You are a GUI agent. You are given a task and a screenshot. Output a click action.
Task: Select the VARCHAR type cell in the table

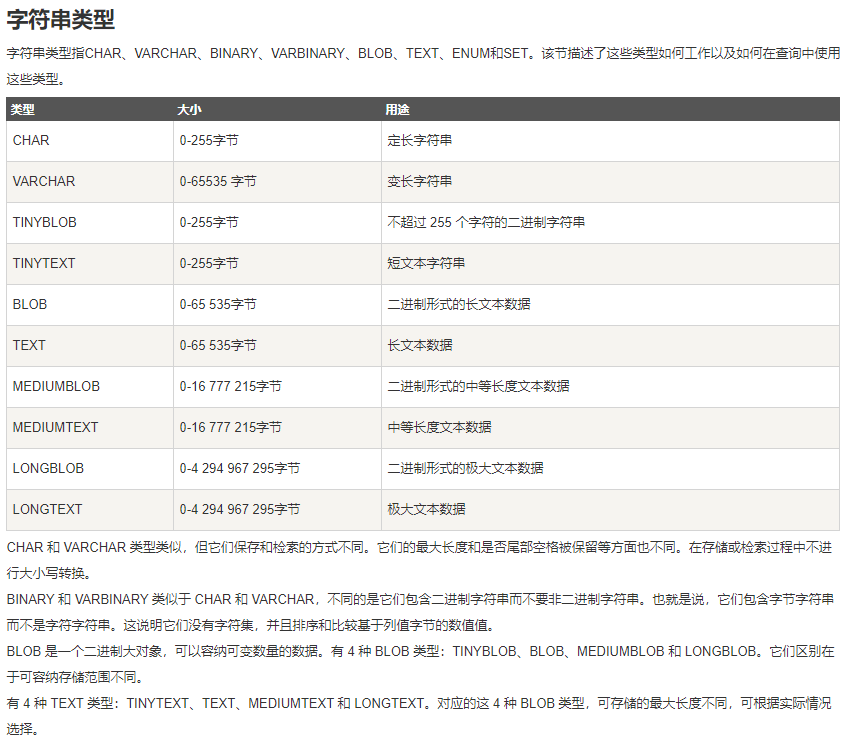click(44, 182)
